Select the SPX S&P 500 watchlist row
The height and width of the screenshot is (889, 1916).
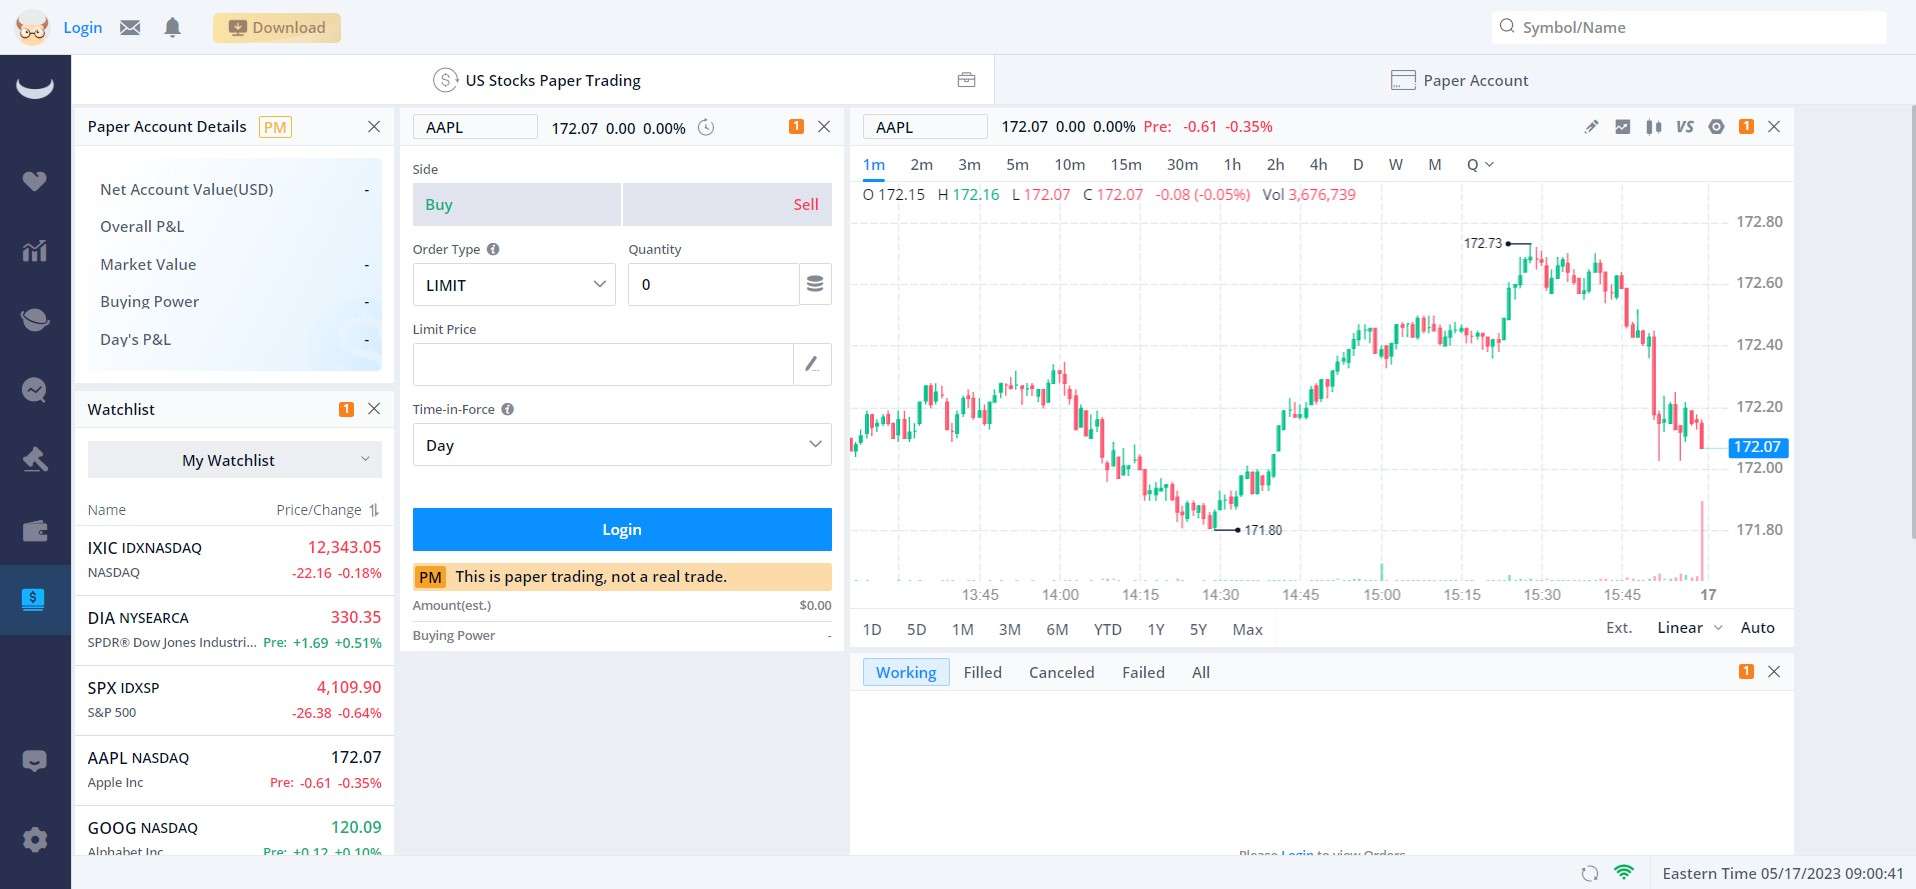234,700
